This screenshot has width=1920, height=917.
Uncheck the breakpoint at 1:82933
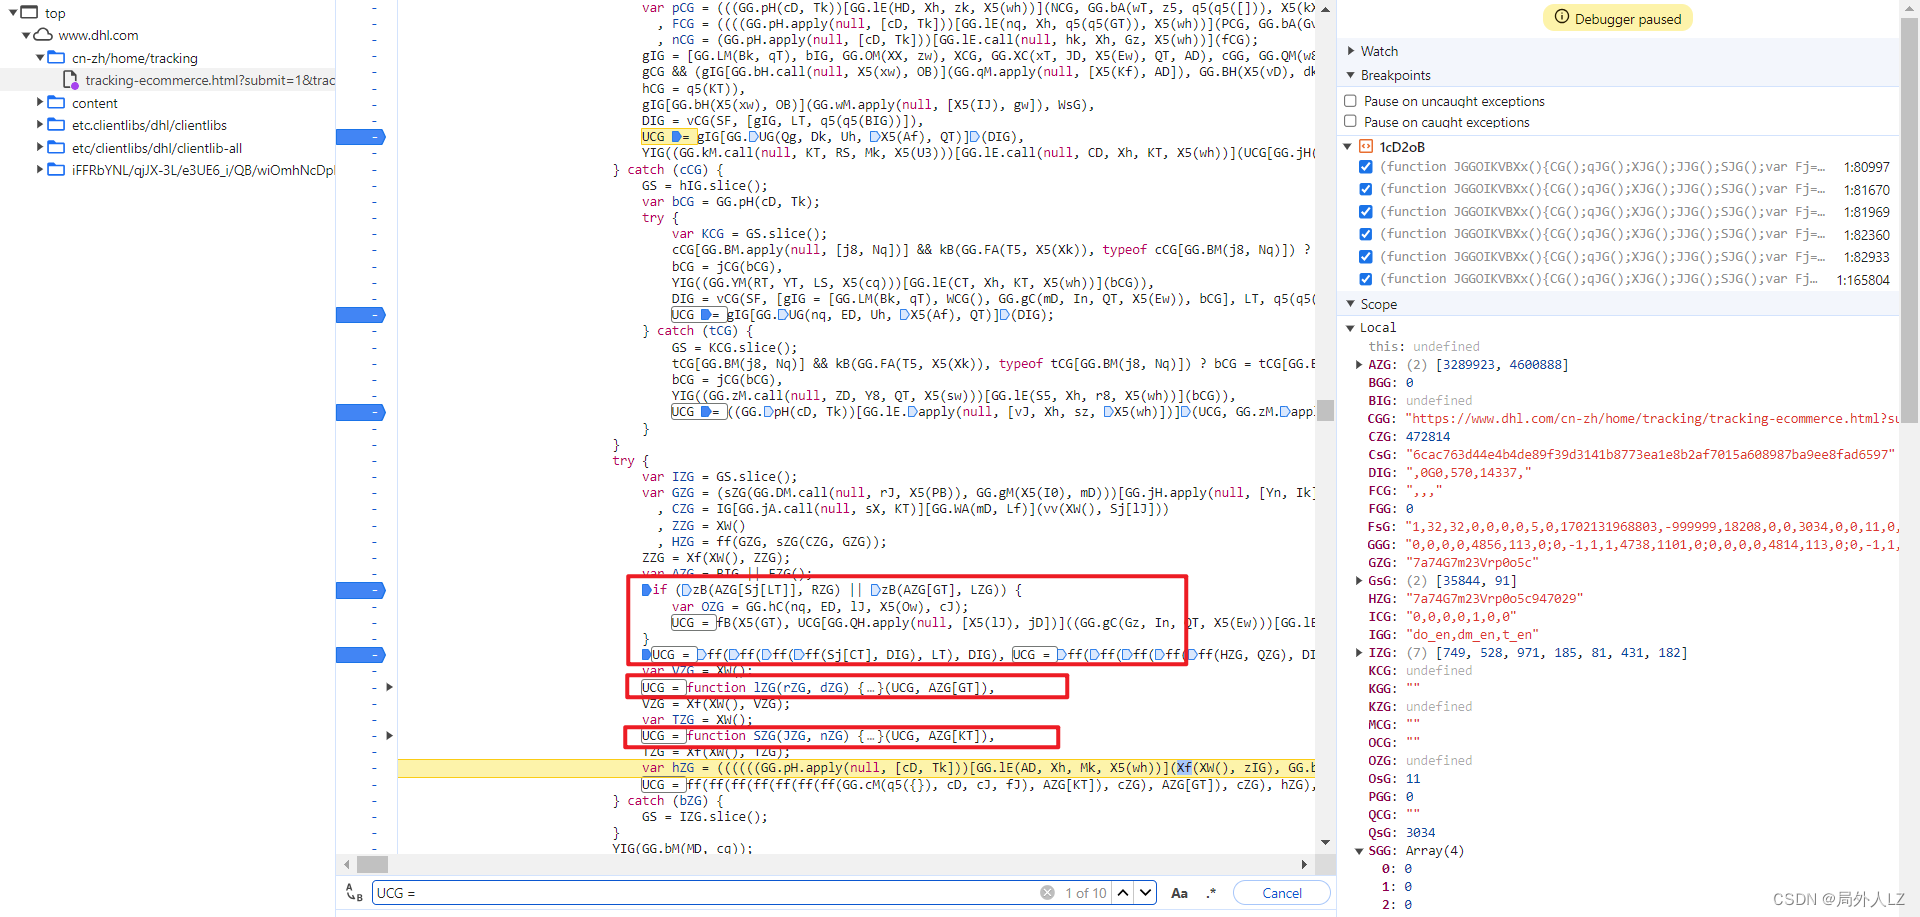tap(1366, 257)
